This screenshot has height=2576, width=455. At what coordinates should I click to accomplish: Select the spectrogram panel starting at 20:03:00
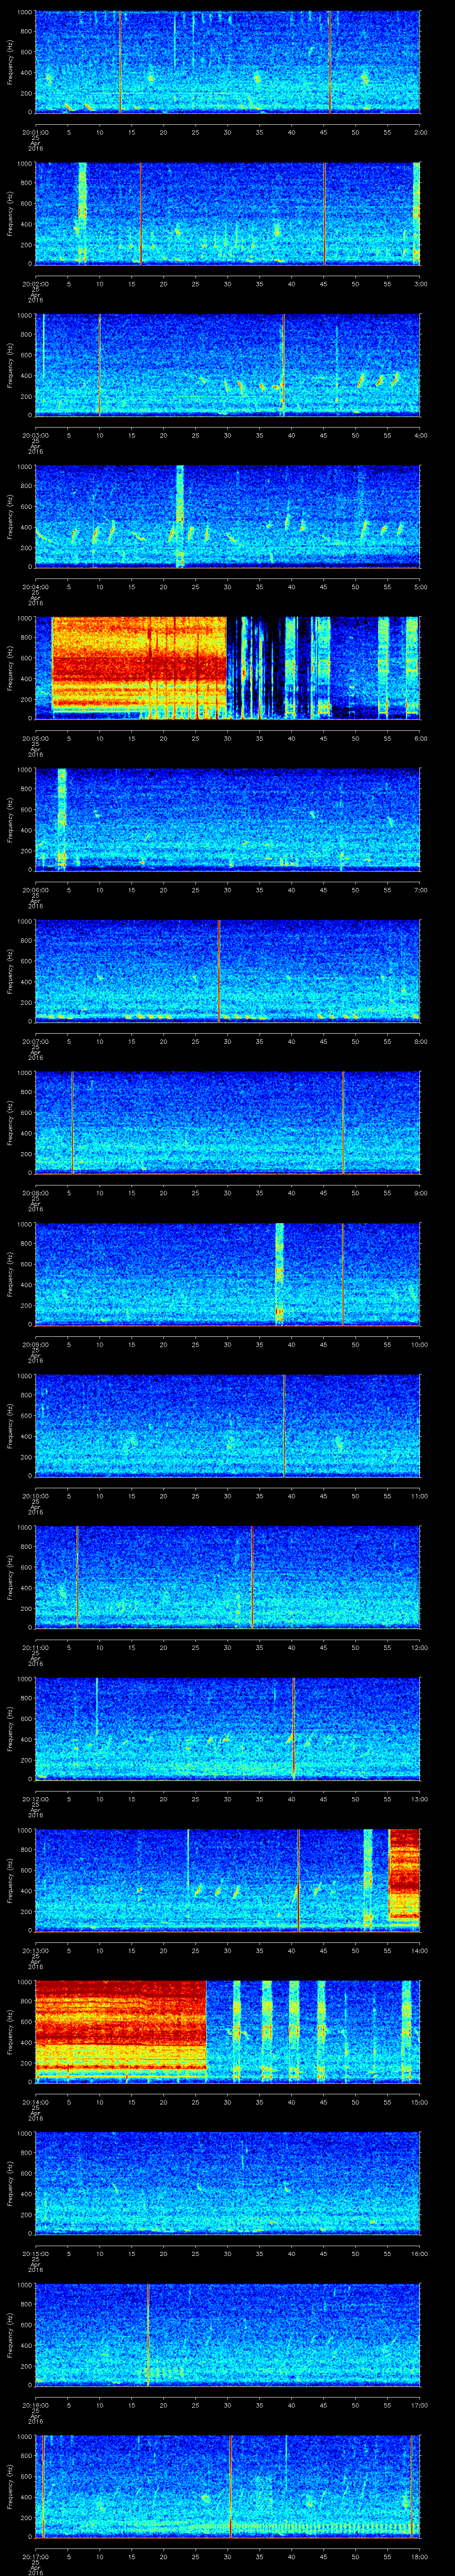227,364
